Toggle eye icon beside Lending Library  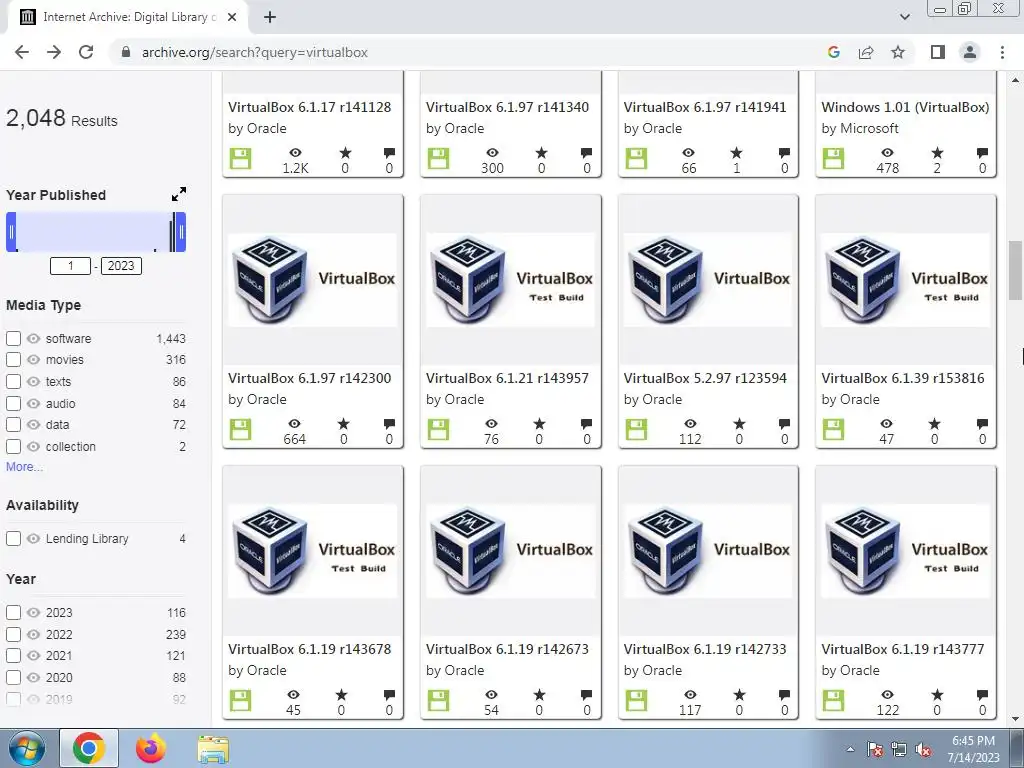click(33, 539)
